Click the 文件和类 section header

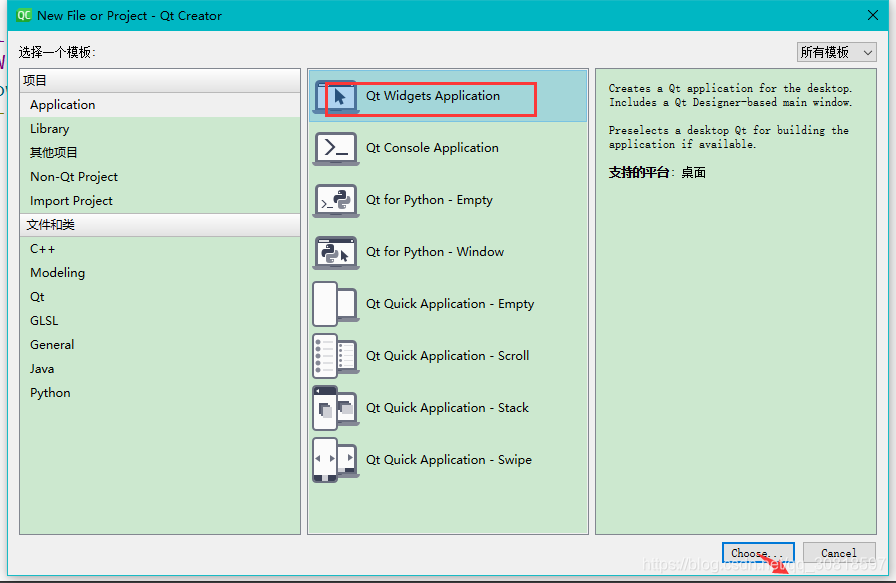point(160,225)
